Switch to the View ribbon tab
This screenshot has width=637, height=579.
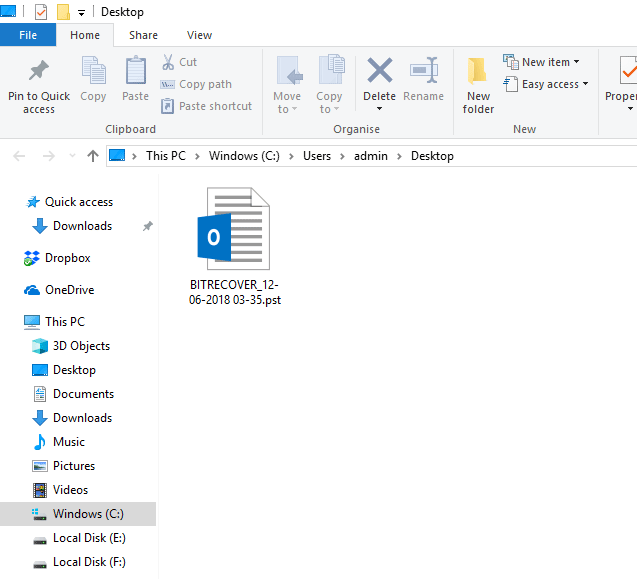pos(199,35)
